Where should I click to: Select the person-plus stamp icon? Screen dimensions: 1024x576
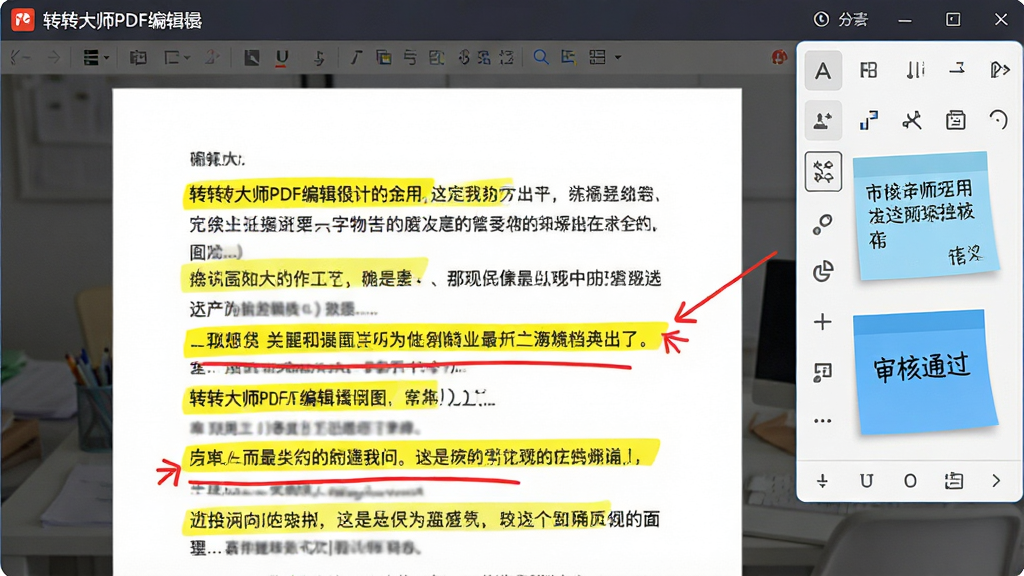pos(823,120)
